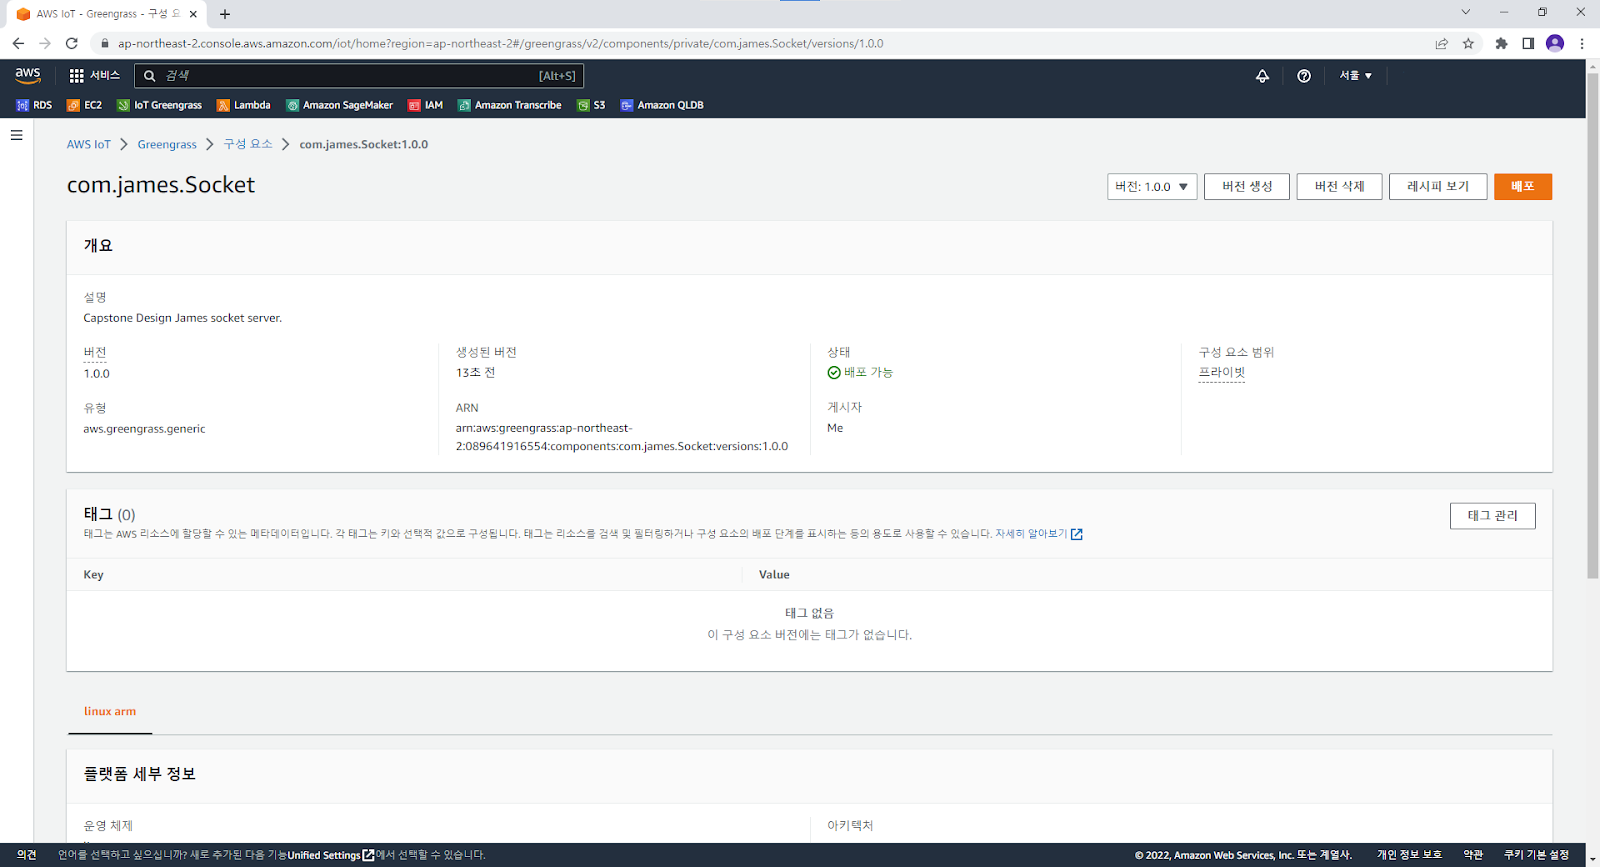Click the browser forward arrow
1600x867 pixels.
coord(45,43)
